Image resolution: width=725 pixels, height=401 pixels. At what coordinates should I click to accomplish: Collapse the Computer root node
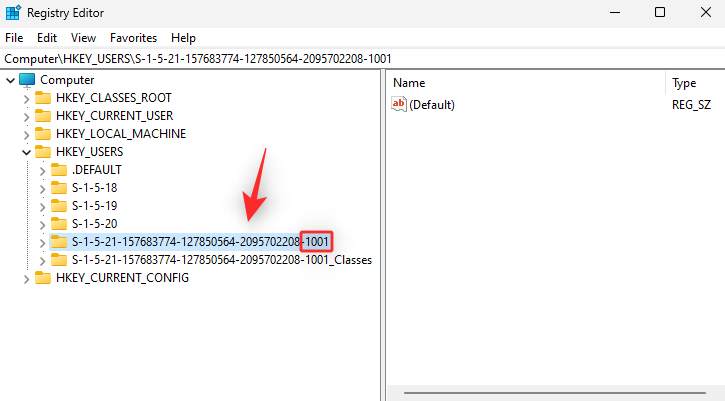tap(10, 80)
